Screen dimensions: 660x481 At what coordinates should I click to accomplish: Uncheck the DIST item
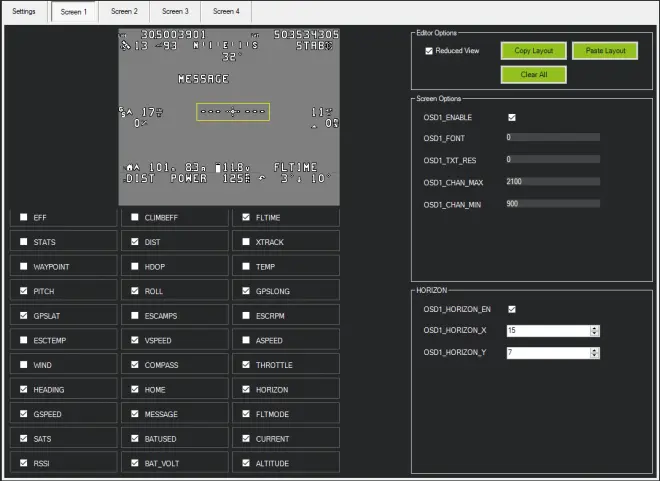tap(135, 242)
